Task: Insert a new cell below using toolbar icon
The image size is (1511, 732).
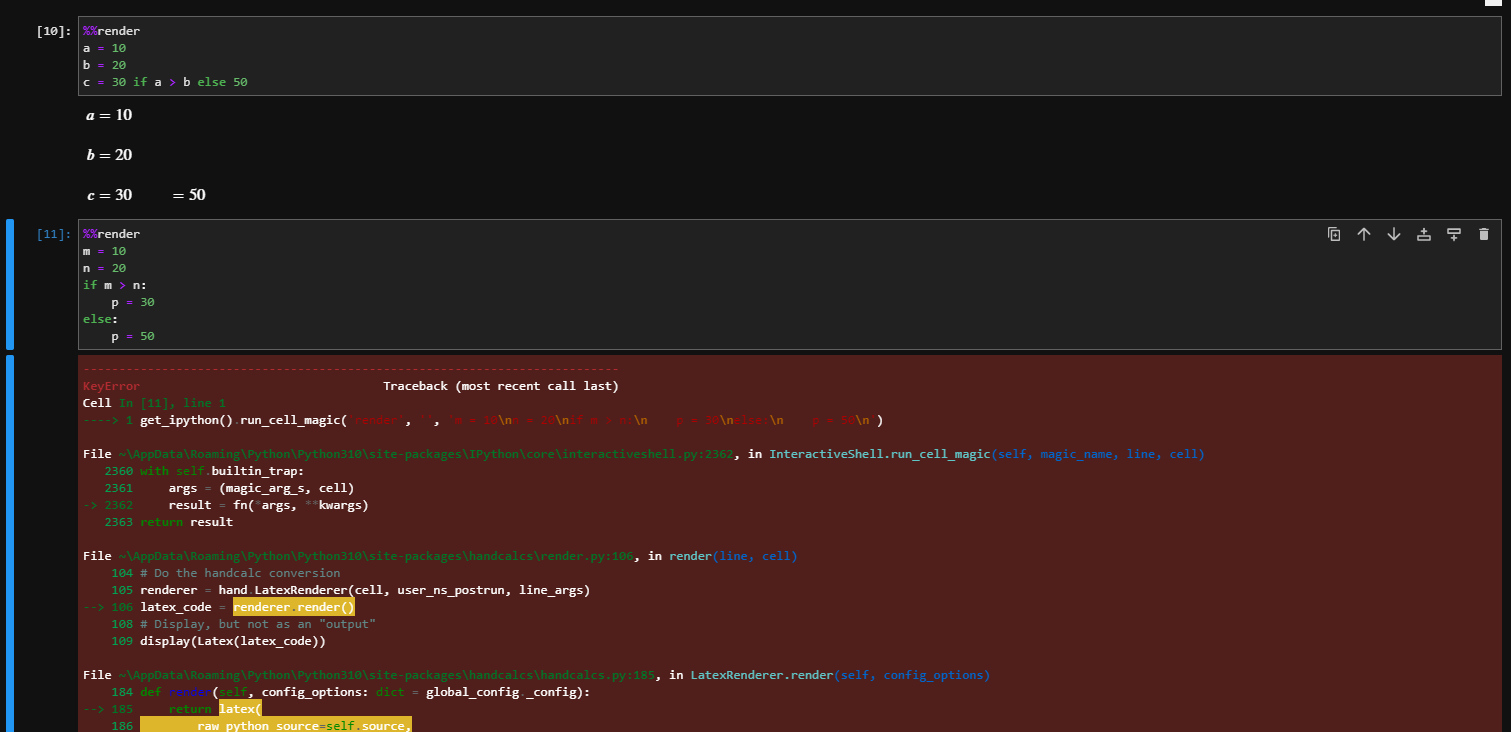Action: pyautogui.click(x=1453, y=233)
